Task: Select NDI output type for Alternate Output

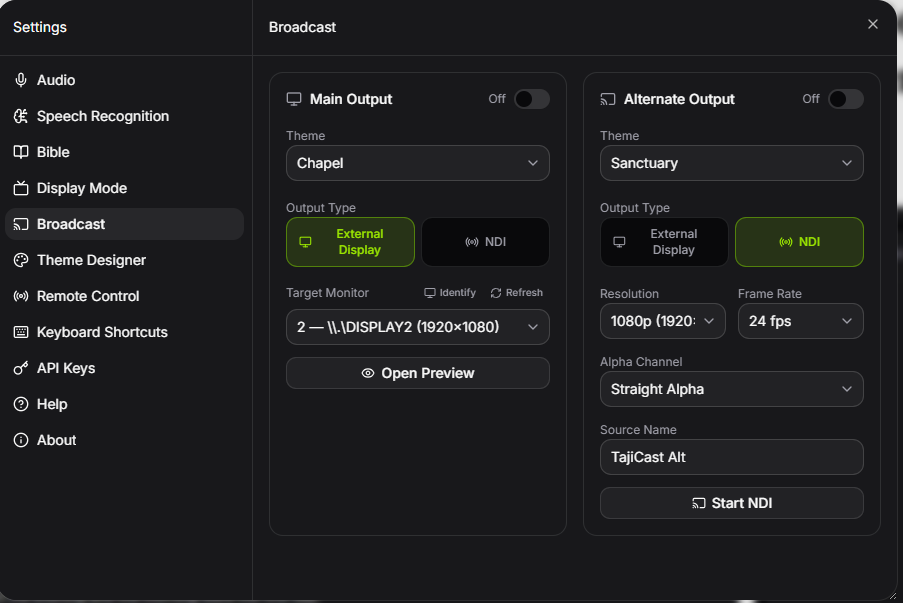Action: (799, 242)
